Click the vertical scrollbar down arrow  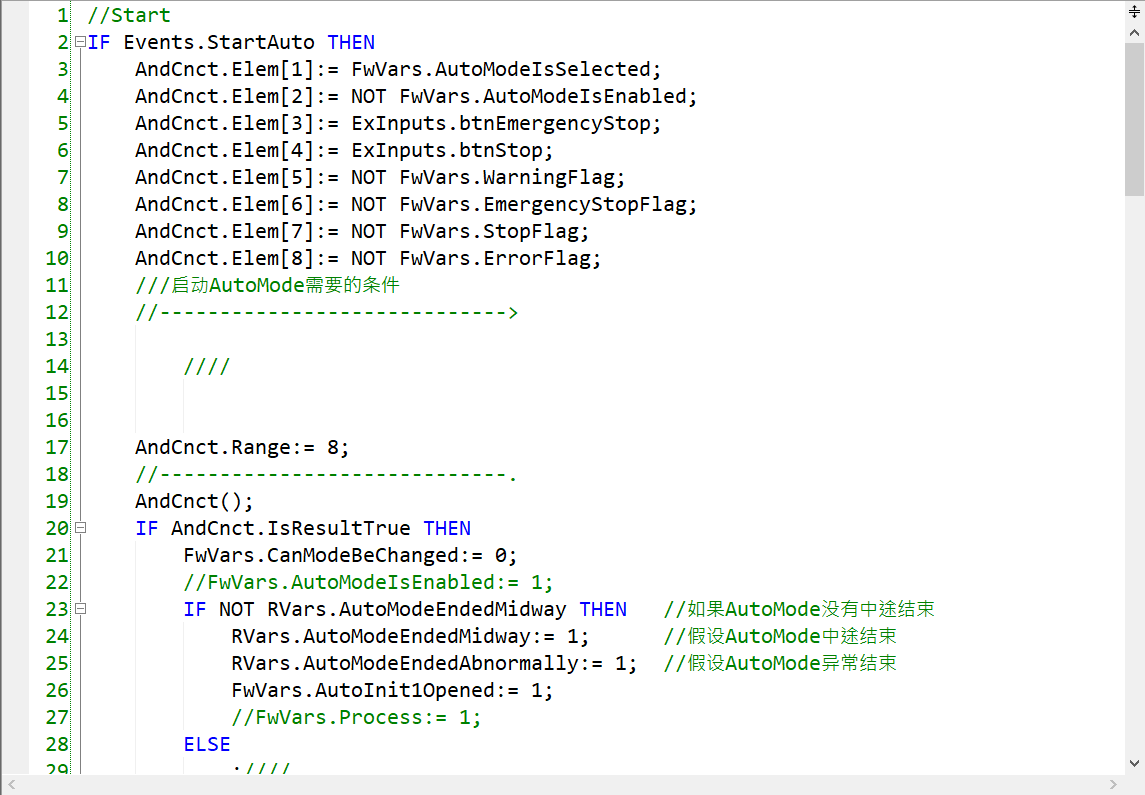pyautogui.click(x=1134, y=762)
